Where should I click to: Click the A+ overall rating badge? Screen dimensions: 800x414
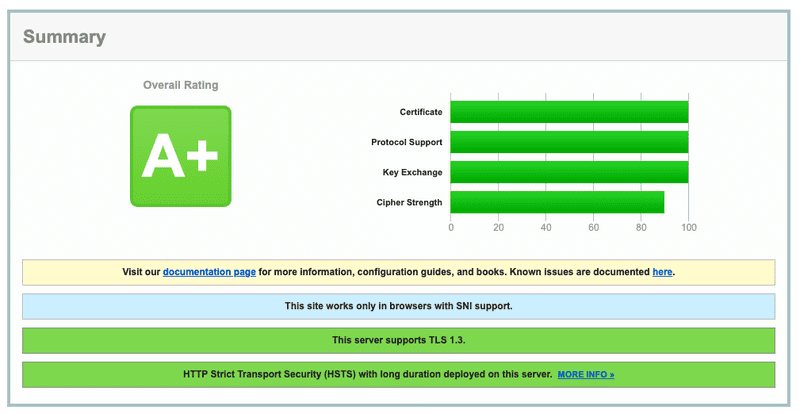click(x=180, y=156)
